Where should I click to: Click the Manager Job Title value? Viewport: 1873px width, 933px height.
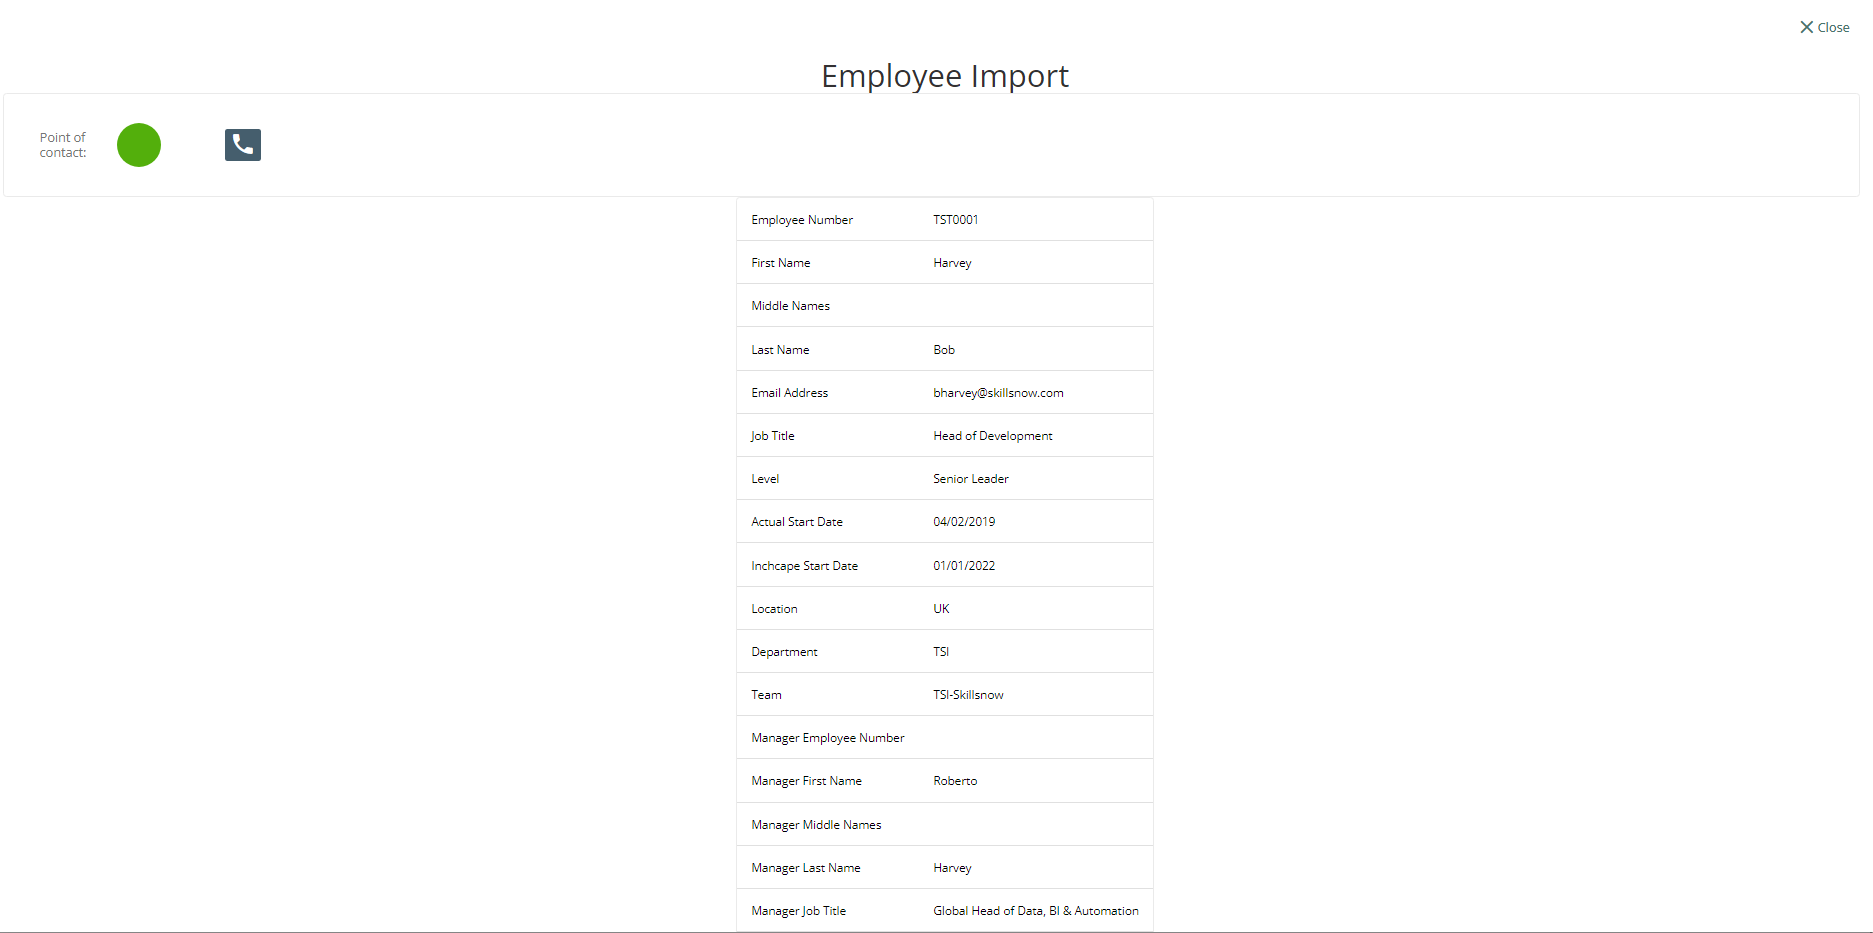[1035, 911]
